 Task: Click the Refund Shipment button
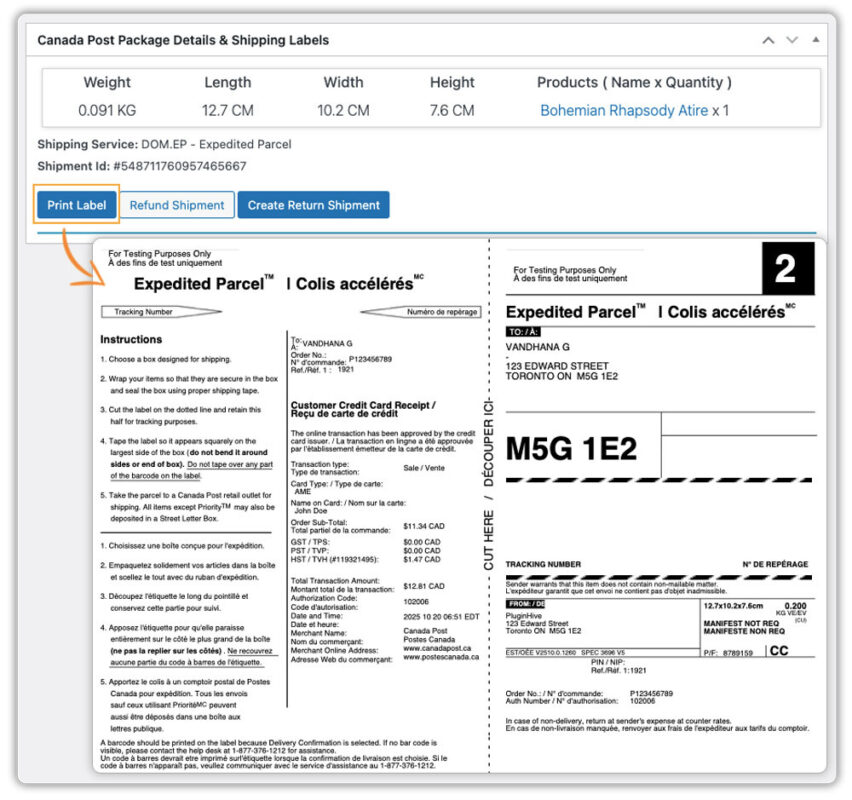[x=177, y=205]
